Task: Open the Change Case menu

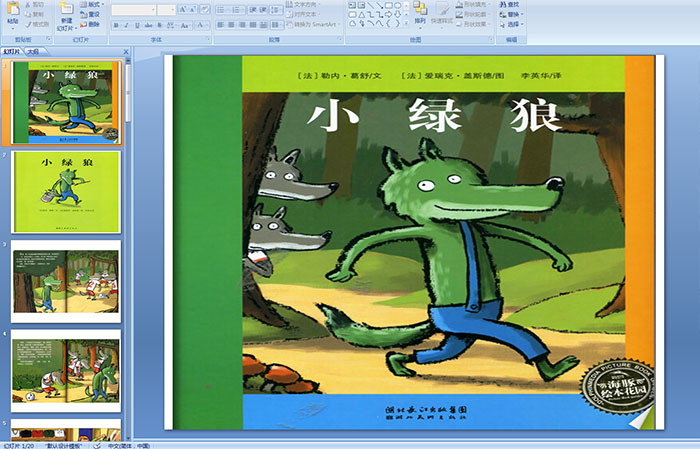Action: [185, 25]
